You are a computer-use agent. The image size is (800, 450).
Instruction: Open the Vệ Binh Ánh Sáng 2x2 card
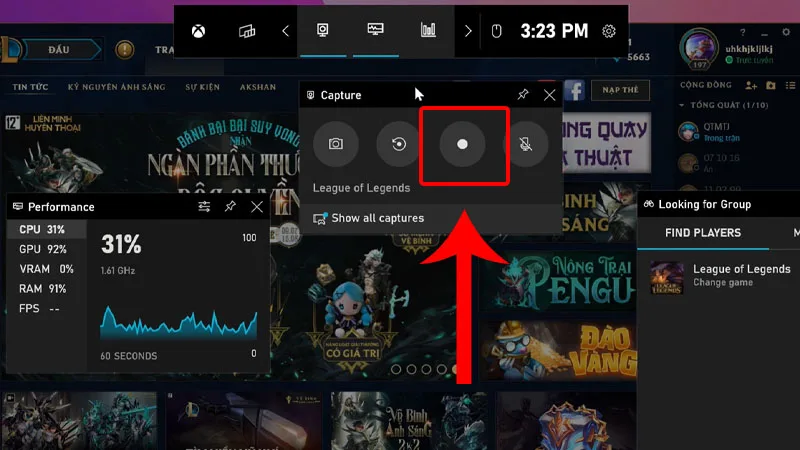409,421
